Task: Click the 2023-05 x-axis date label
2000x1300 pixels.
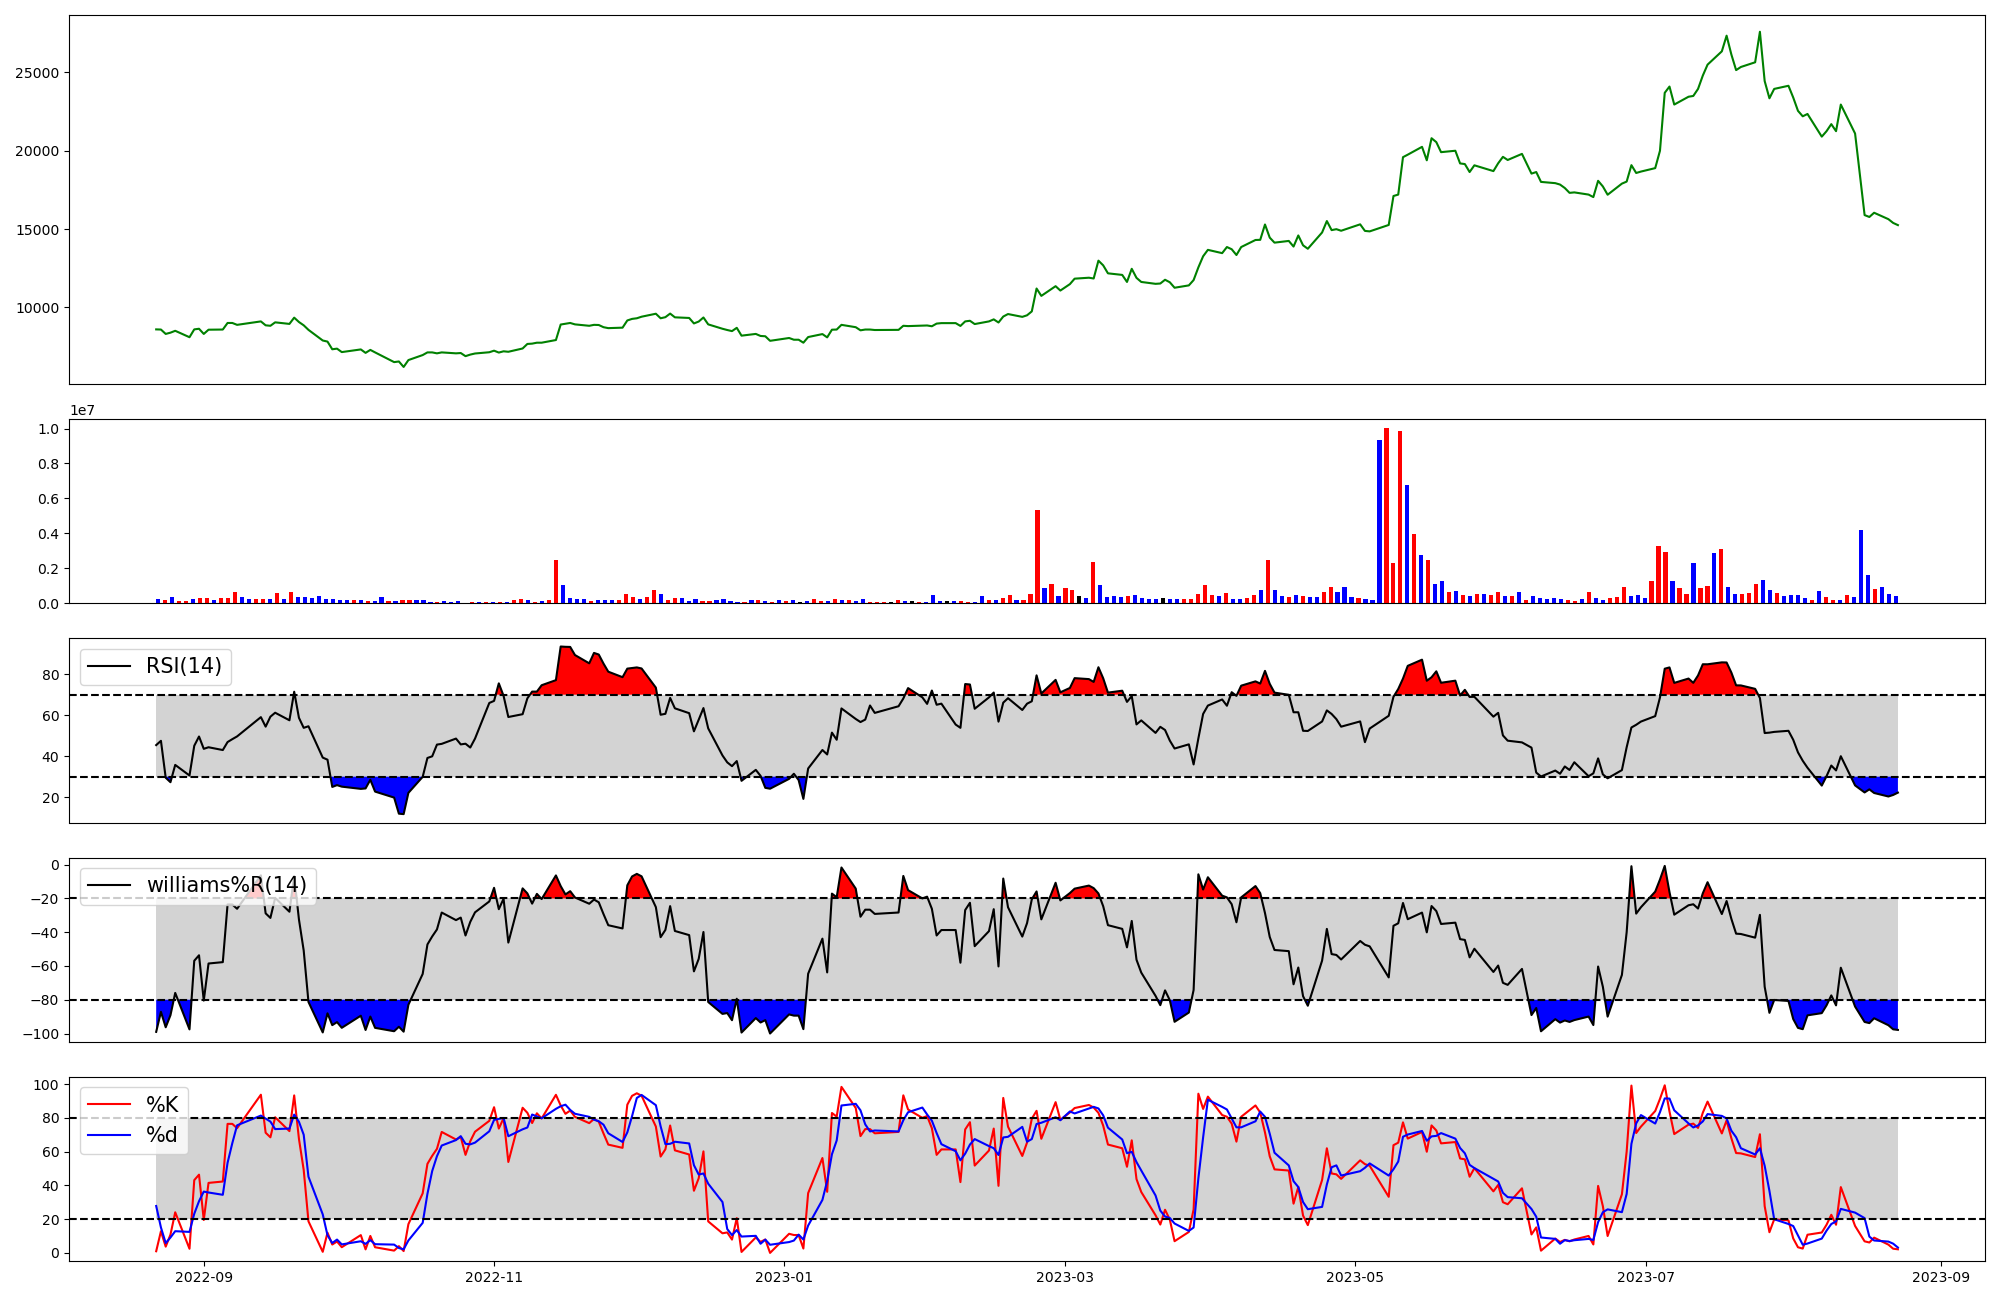Action: [1355, 1277]
